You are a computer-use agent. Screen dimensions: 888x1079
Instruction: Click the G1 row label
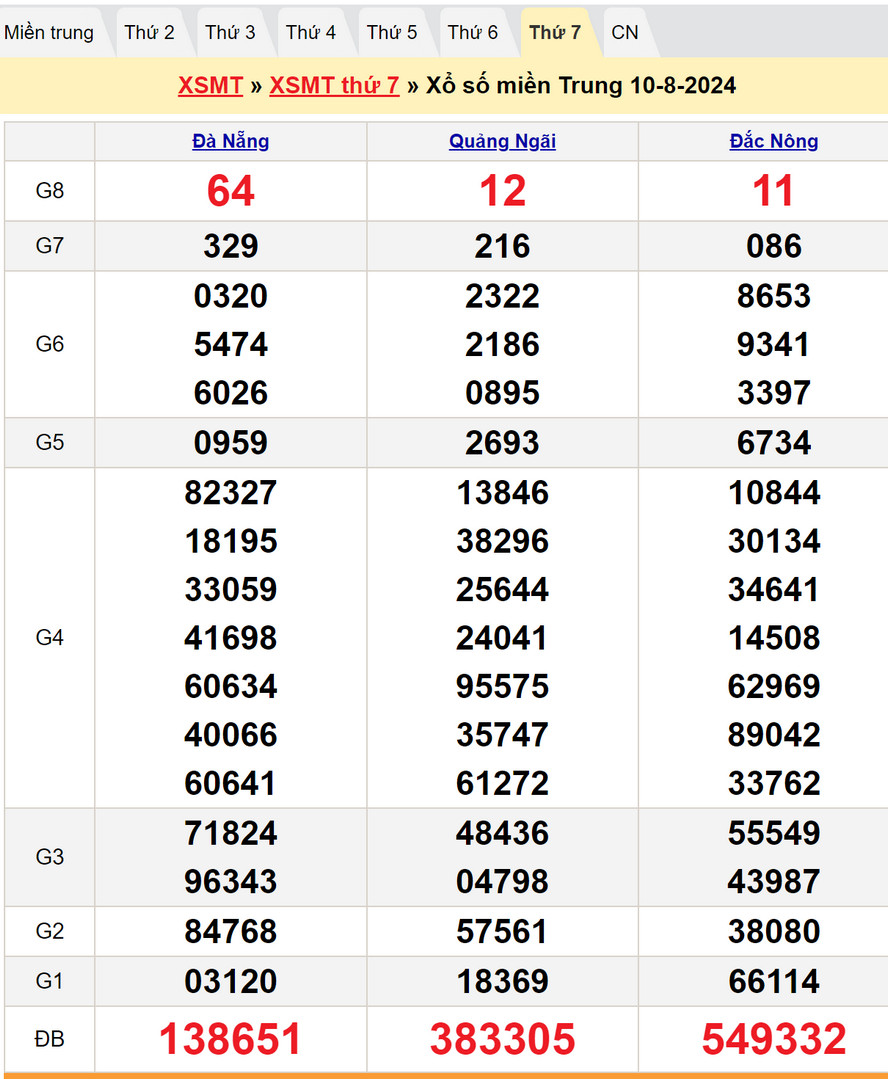[50, 981]
